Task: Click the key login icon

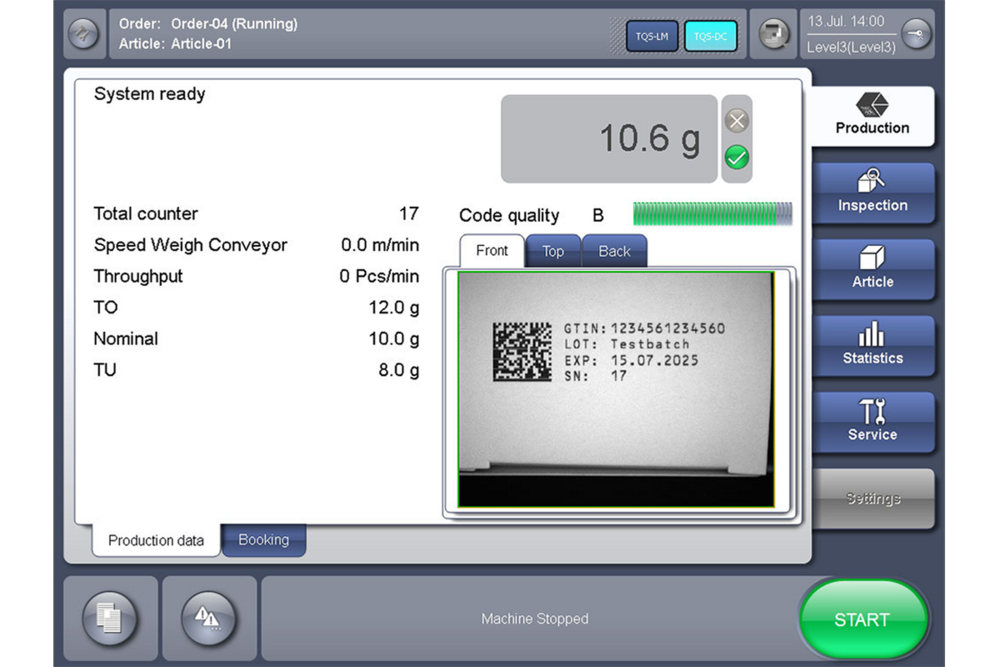Action: [x=916, y=34]
